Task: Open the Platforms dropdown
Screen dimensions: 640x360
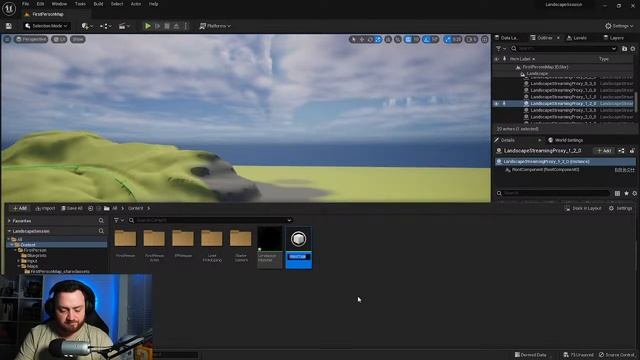Action: click(215, 26)
